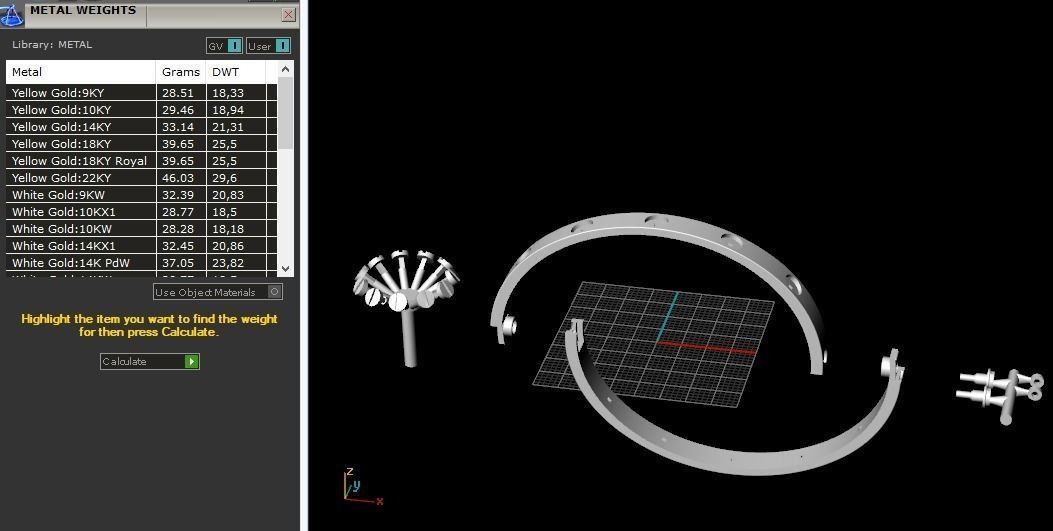Select the White Gold:14KX1 row
The width and height of the screenshot is (1053, 531).
click(142, 246)
